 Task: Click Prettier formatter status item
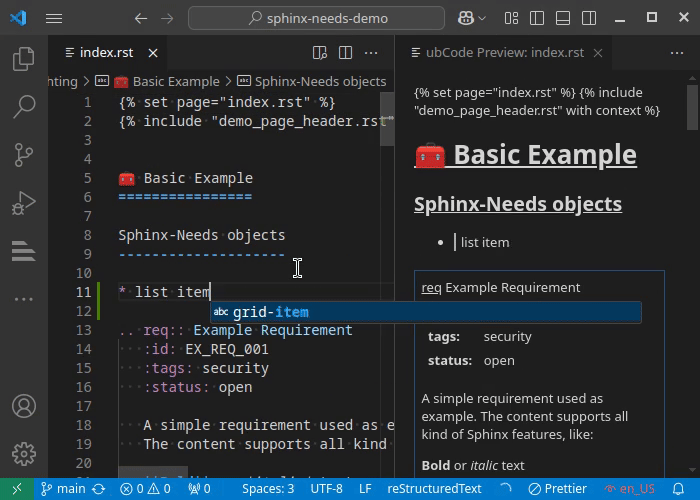click(557, 489)
